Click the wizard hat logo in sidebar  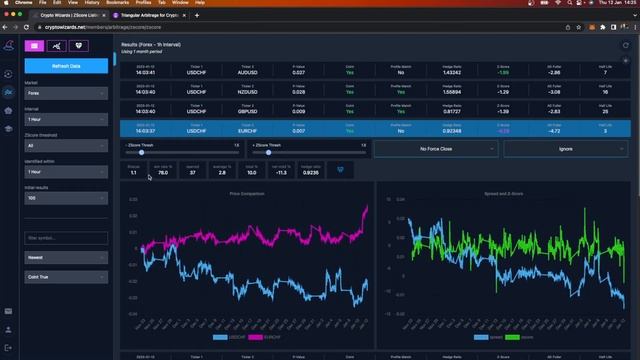9,45
